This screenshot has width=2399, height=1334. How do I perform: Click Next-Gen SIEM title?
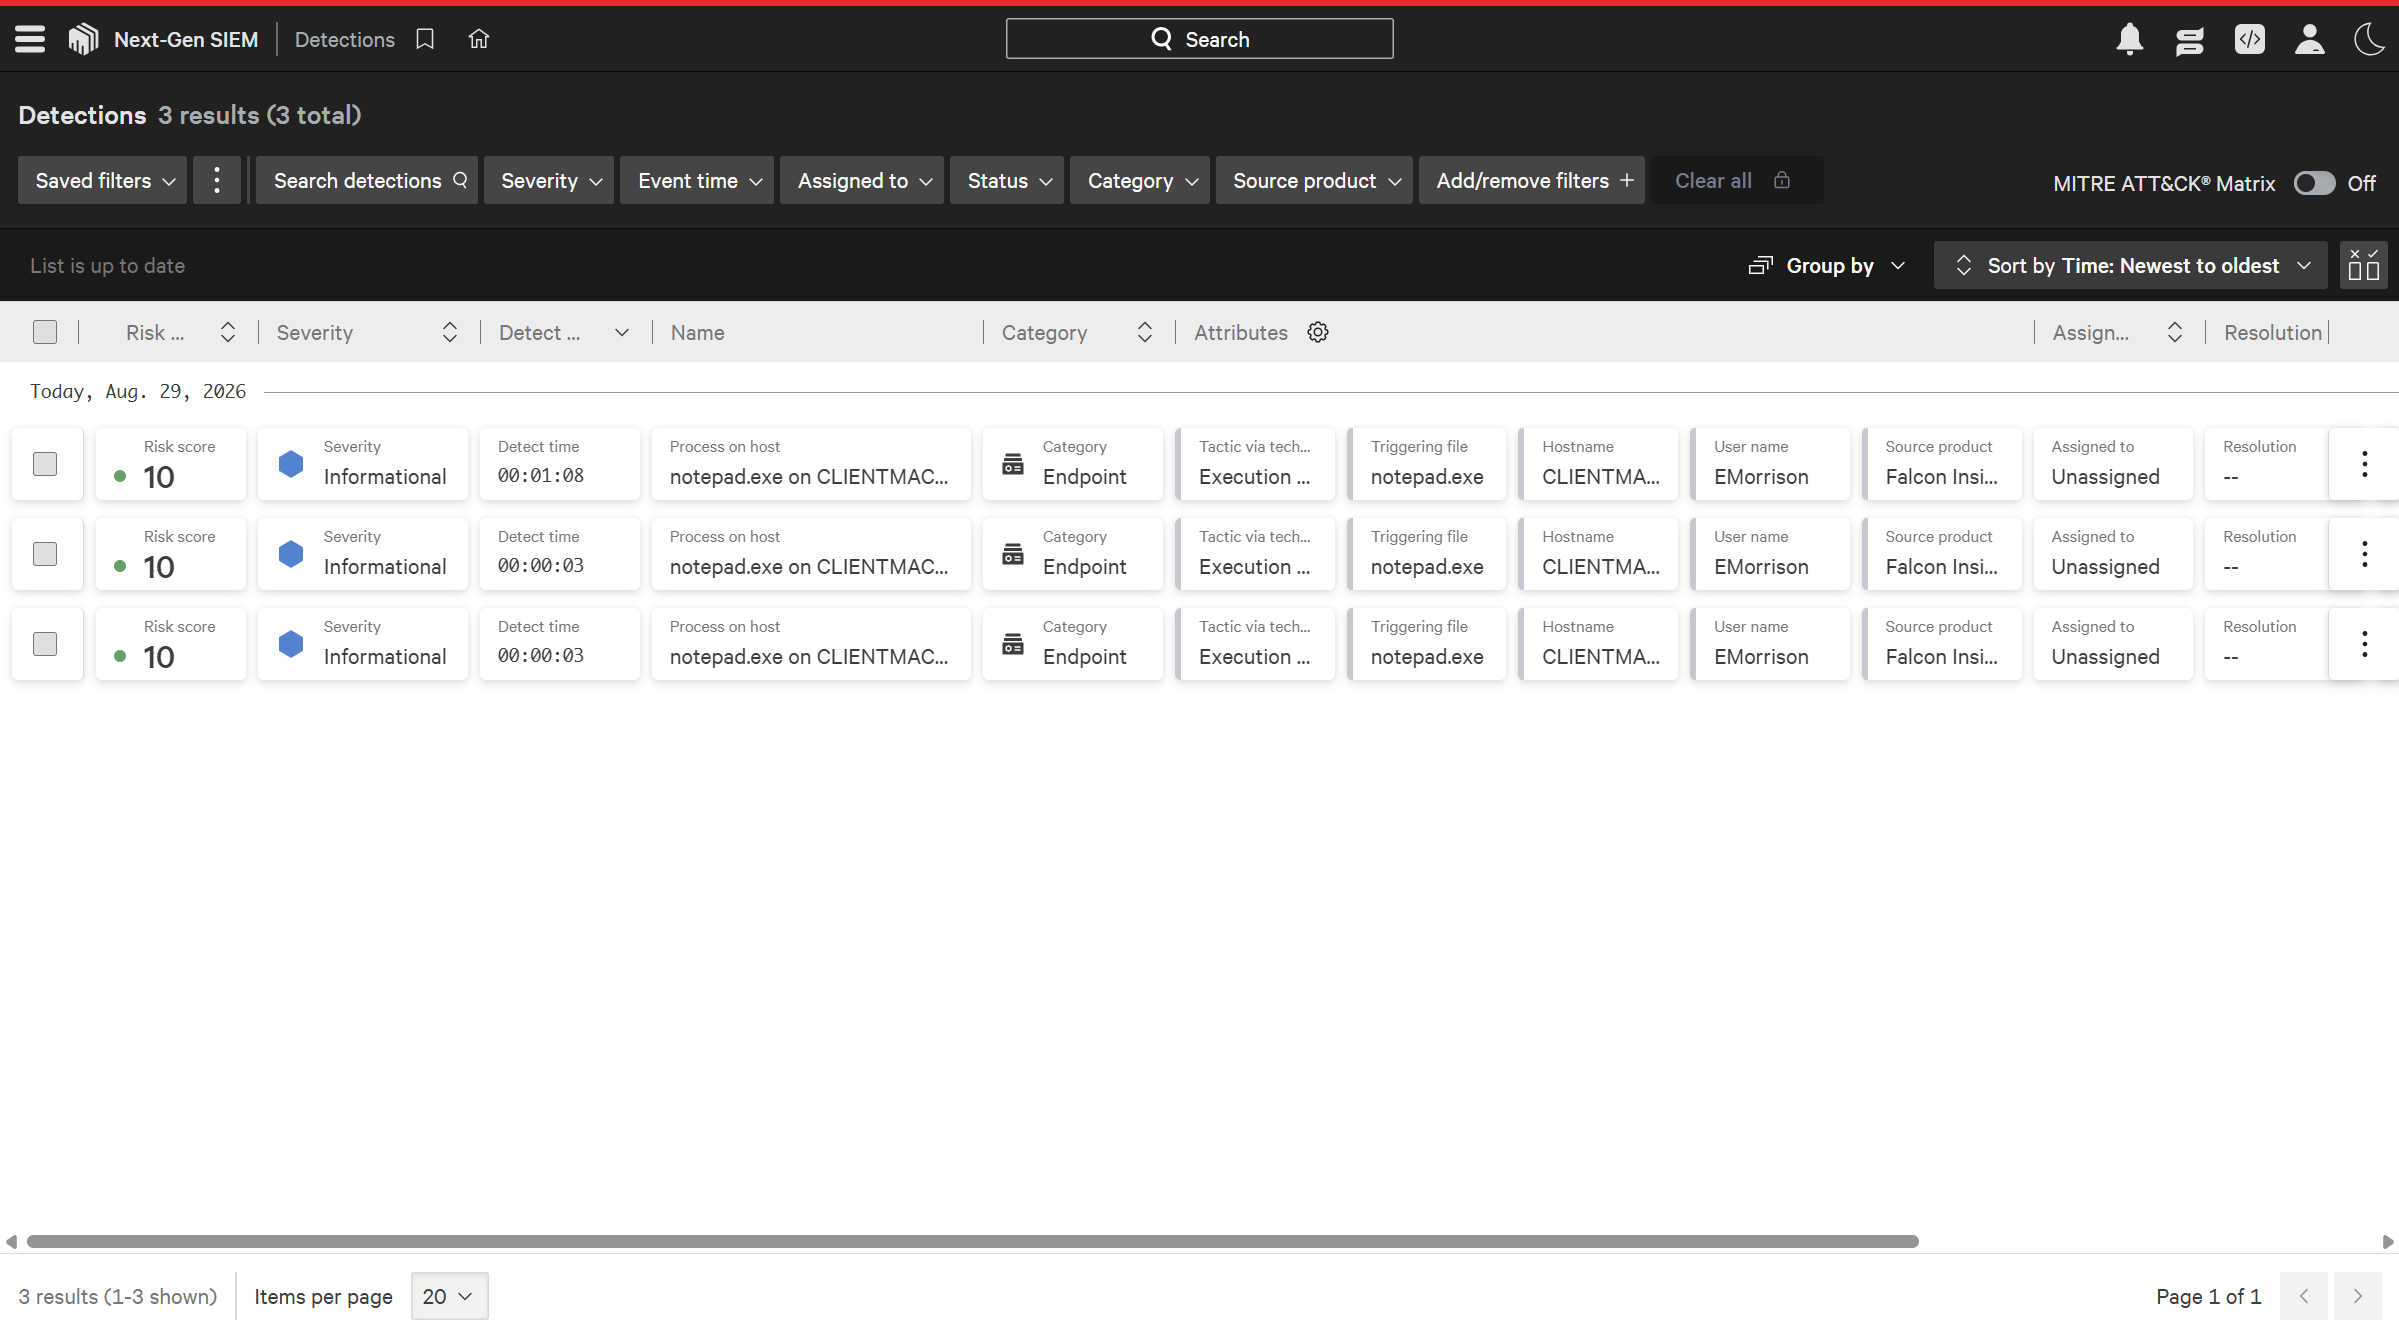[186, 39]
